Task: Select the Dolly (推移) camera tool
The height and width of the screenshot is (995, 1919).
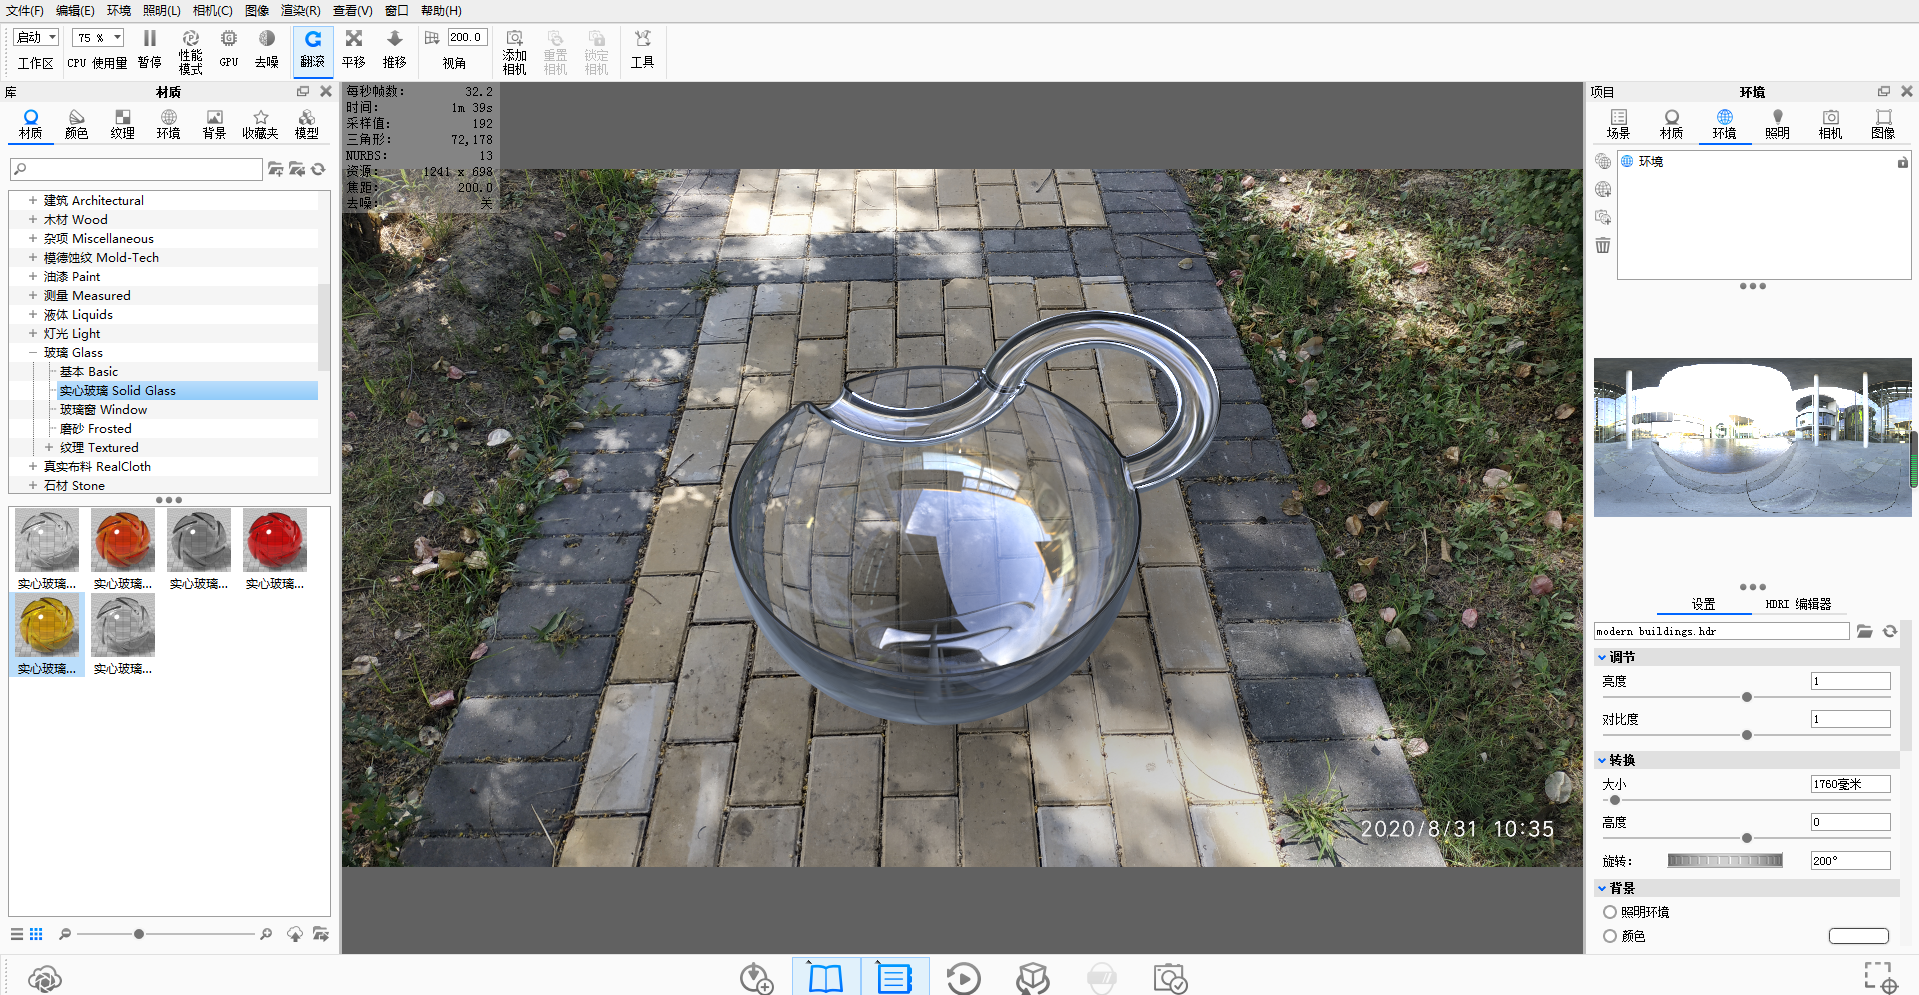Action: 395,48
